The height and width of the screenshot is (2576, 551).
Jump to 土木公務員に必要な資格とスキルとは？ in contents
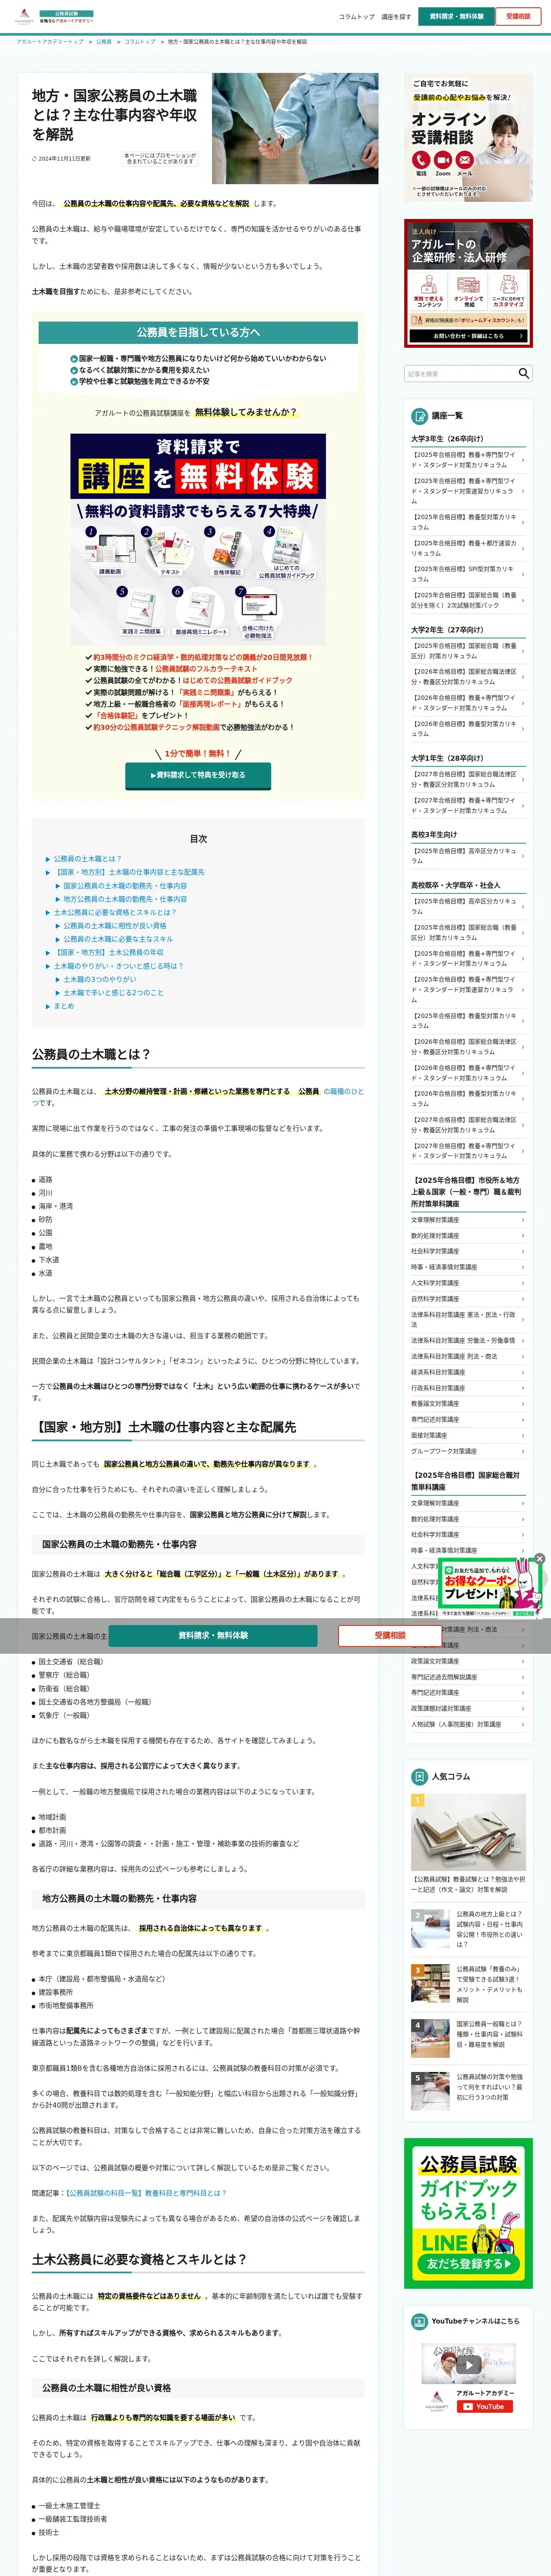point(115,912)
